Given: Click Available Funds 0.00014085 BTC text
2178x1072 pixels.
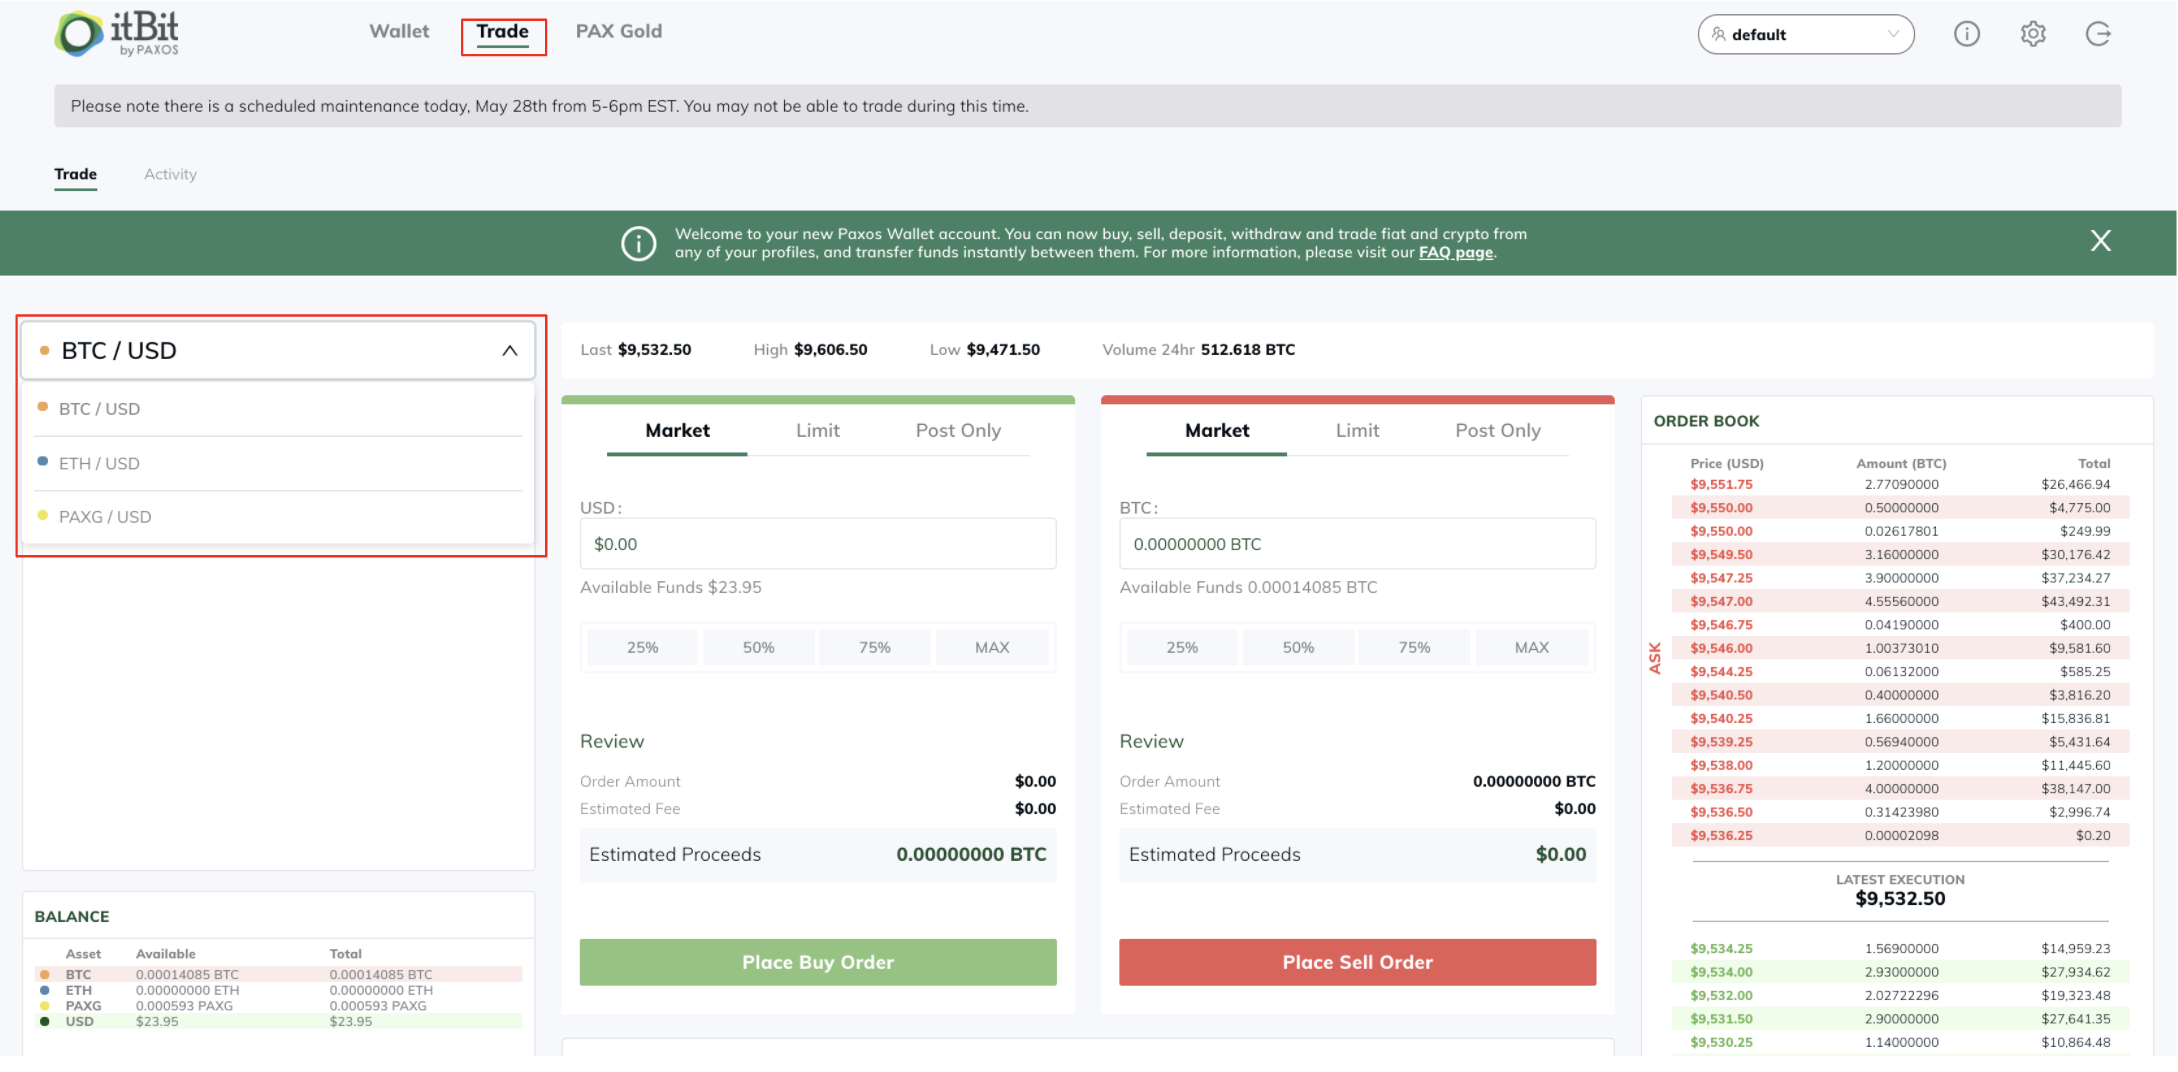Looking at the screenshot, I should [x=1248, y=588].
